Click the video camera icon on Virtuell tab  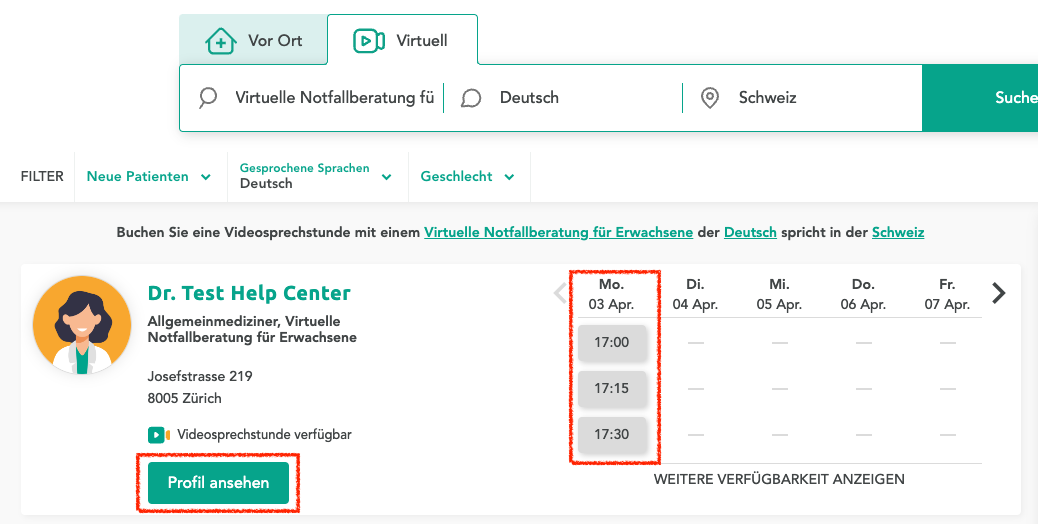369,41
